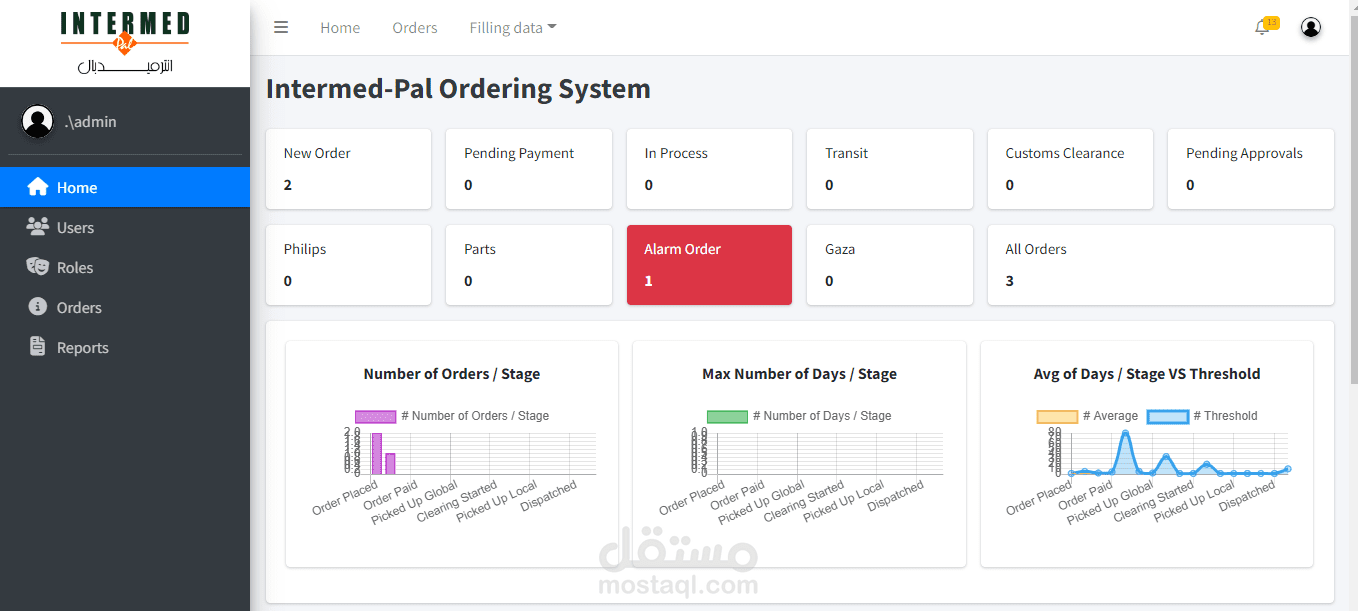Click the Orders info icon in sidebar
Screen dimensions: 1358x611
tap(38, 307)
